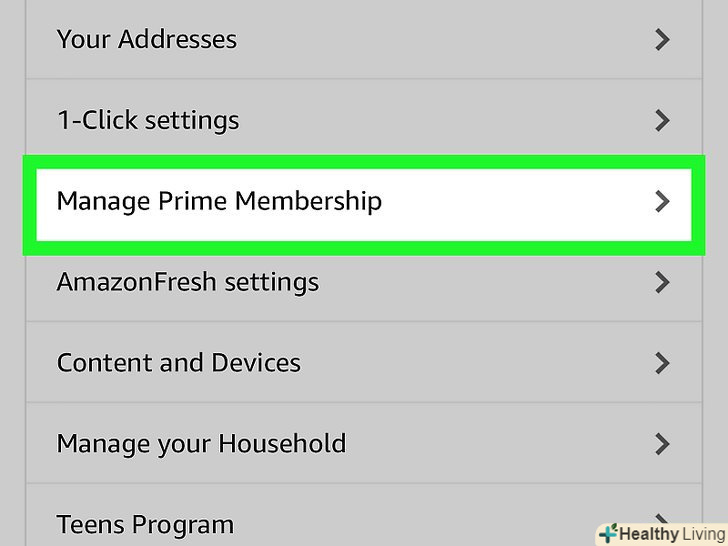Tap the arrow beside 1-Click settings
Image resolution: width=728 pixels, height=546 pixels.
(661, 121)
